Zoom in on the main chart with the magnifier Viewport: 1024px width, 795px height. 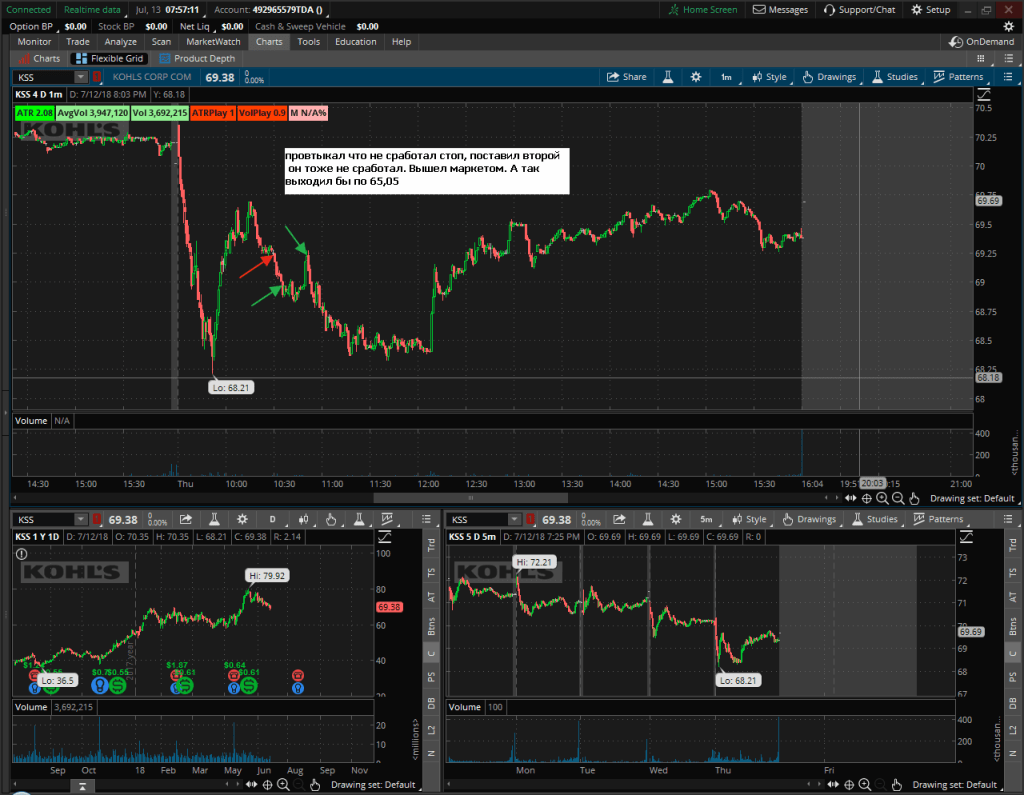coord(883,498)
